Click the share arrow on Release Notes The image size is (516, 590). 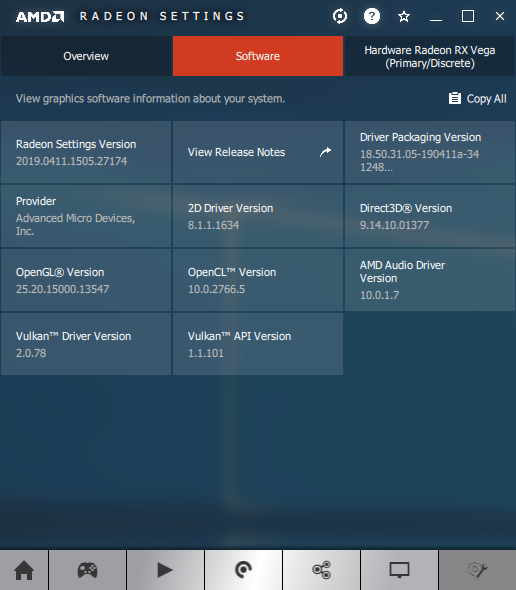coord(325,152)
